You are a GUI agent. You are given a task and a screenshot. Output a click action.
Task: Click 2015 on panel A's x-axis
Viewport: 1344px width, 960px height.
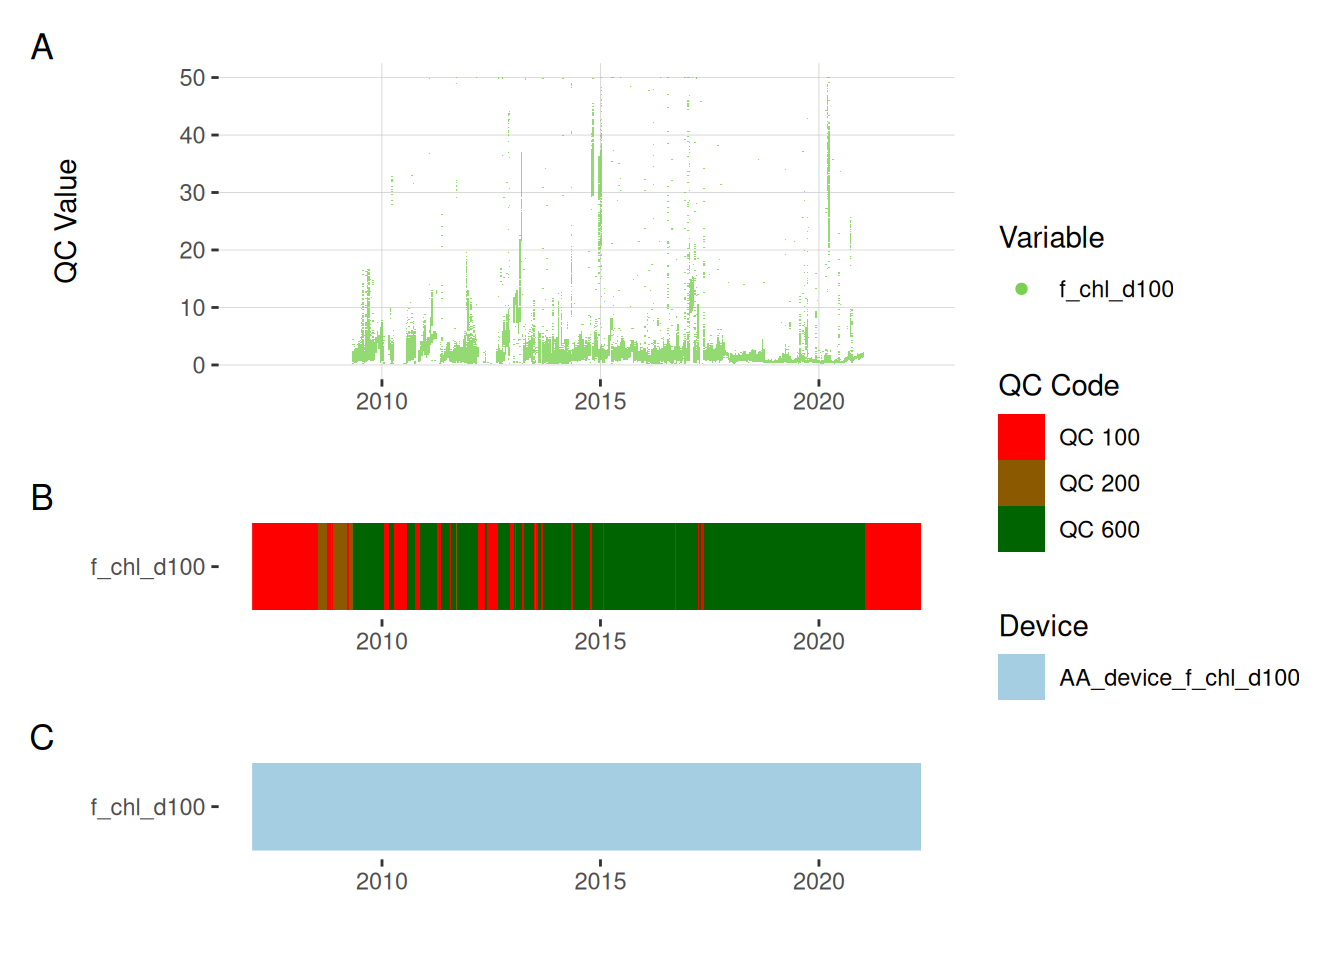600,401
